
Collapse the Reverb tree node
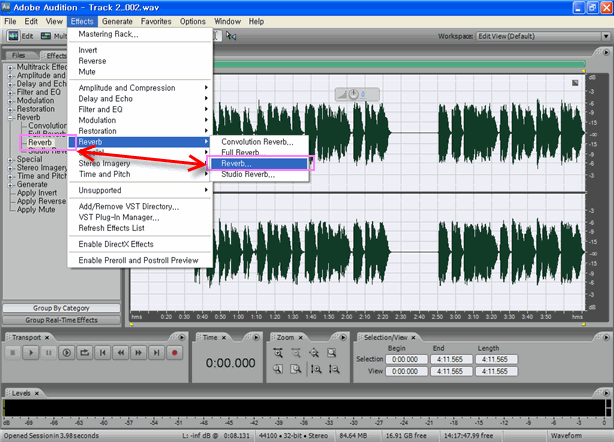11,118
